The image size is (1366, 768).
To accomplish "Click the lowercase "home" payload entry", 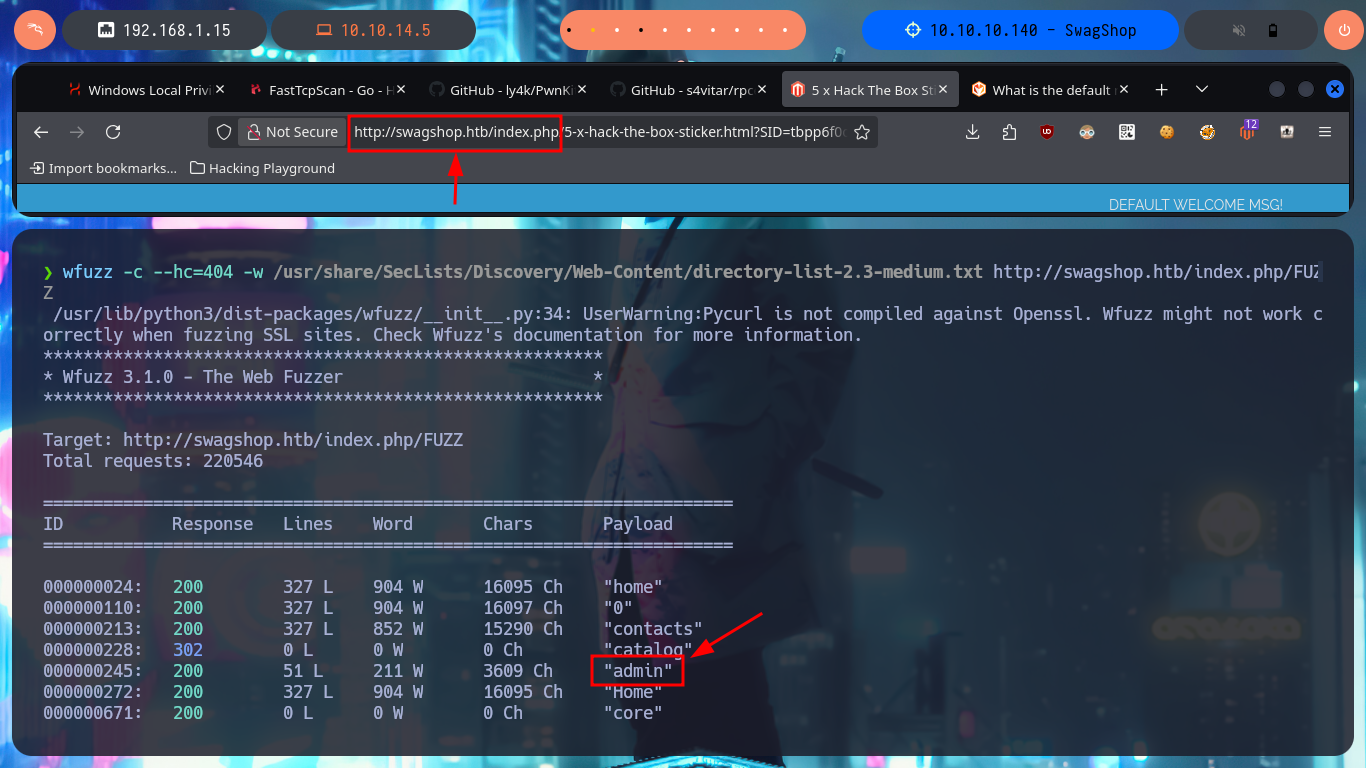I will coord(633,587).
